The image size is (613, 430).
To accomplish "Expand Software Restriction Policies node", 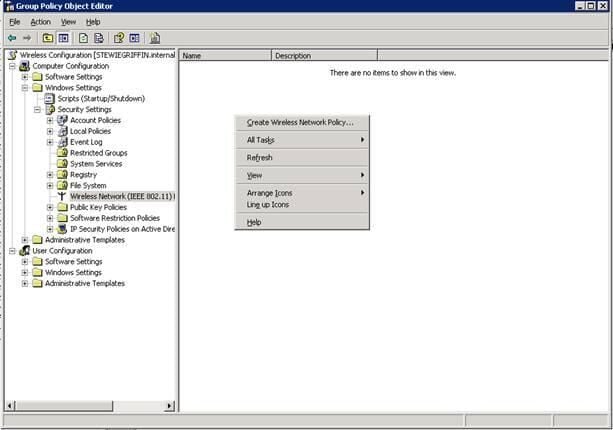I will (x=50, y=218).
